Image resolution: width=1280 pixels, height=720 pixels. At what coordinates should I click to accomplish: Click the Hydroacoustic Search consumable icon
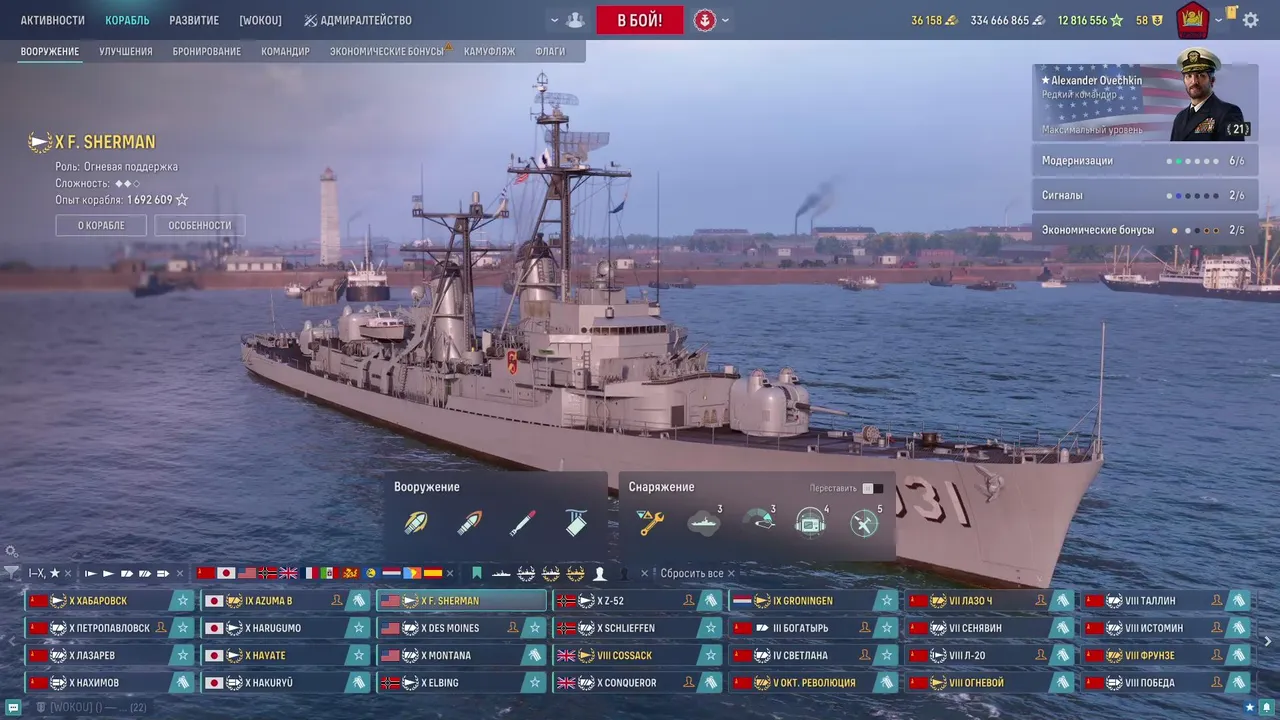point(811,522)
